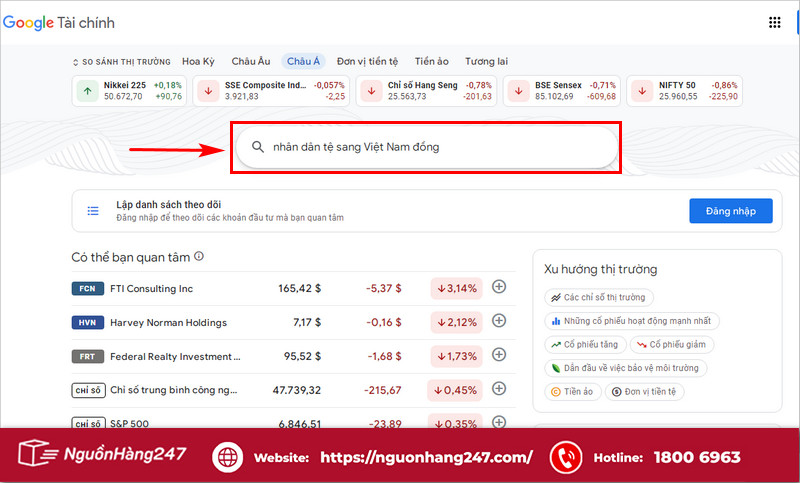
Task: Open the Google apps grid icon
Action: point(774,22)
